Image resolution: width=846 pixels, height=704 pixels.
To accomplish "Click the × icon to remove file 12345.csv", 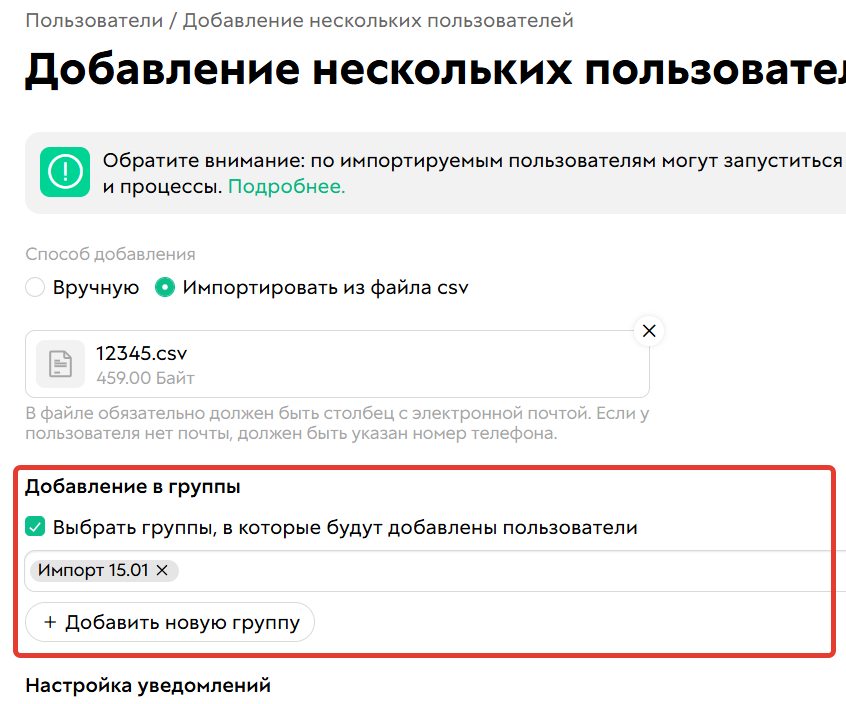I will [x=649, y=330].
